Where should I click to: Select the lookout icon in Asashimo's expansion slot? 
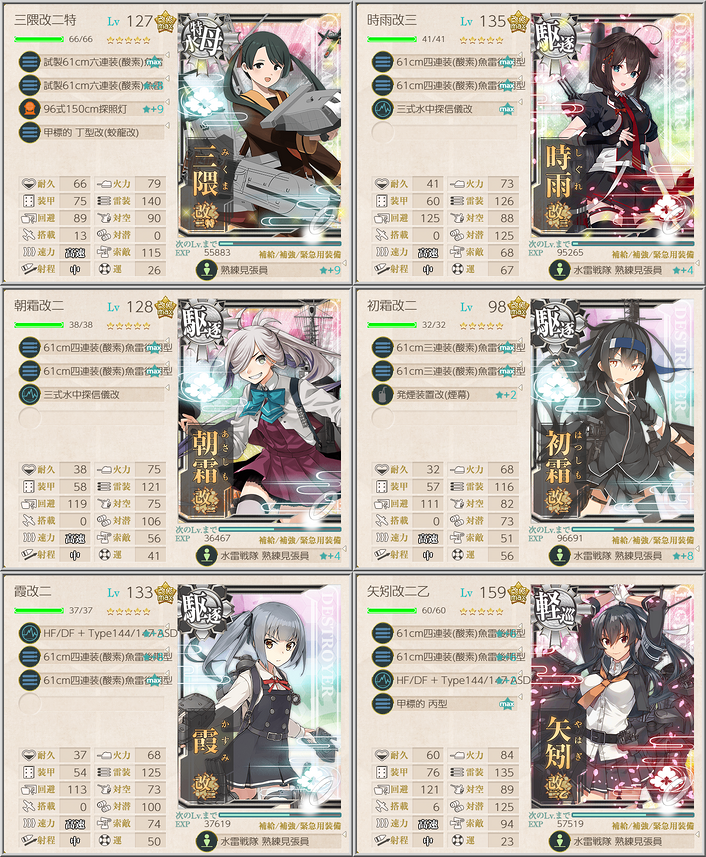click(x=207, y=555)
